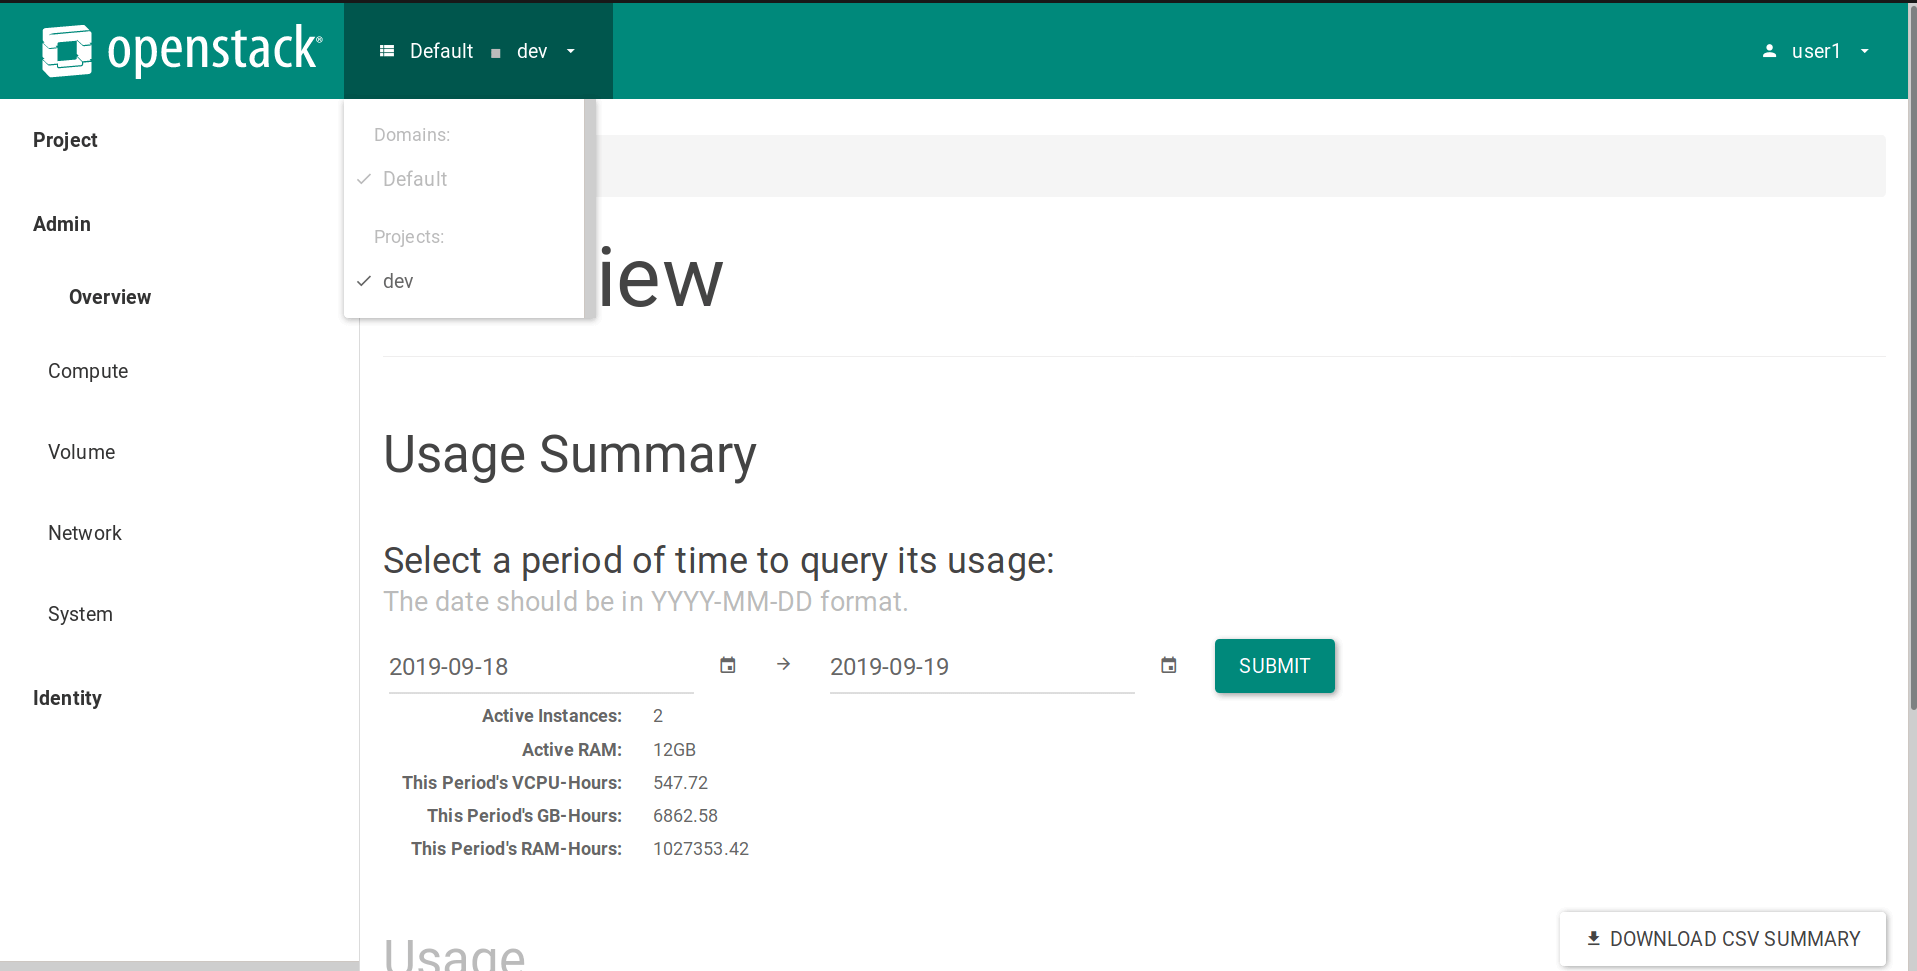Download CSV Summary of usage

(1722, 938)
